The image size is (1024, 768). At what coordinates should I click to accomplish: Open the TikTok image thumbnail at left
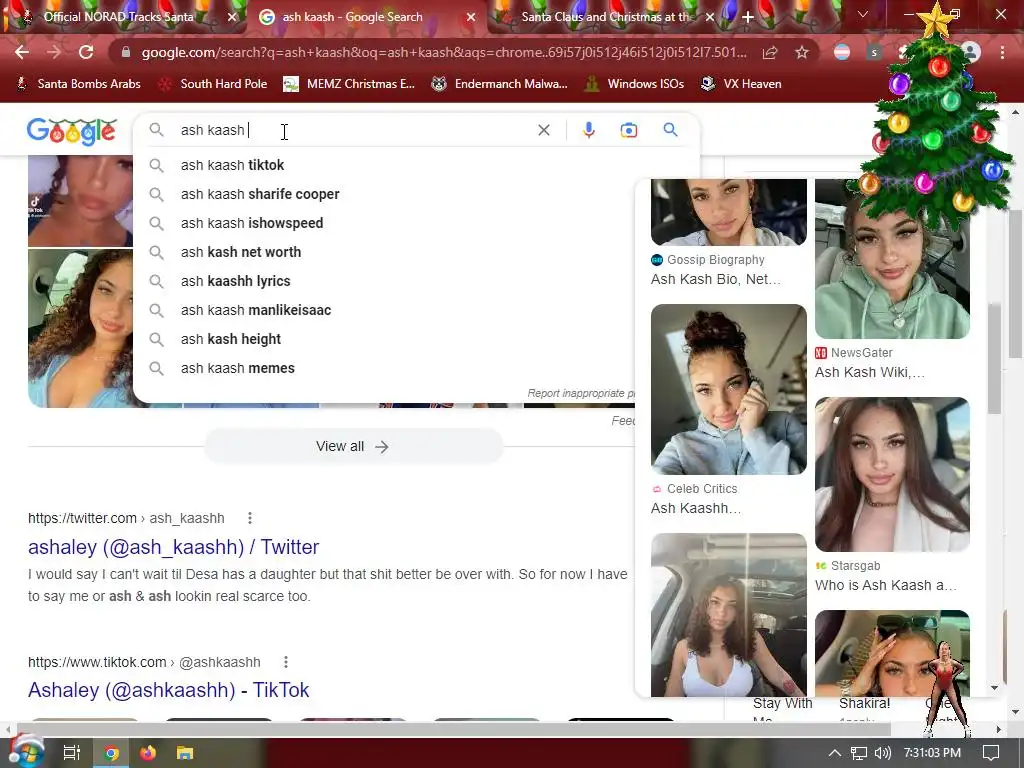(80, 201)
